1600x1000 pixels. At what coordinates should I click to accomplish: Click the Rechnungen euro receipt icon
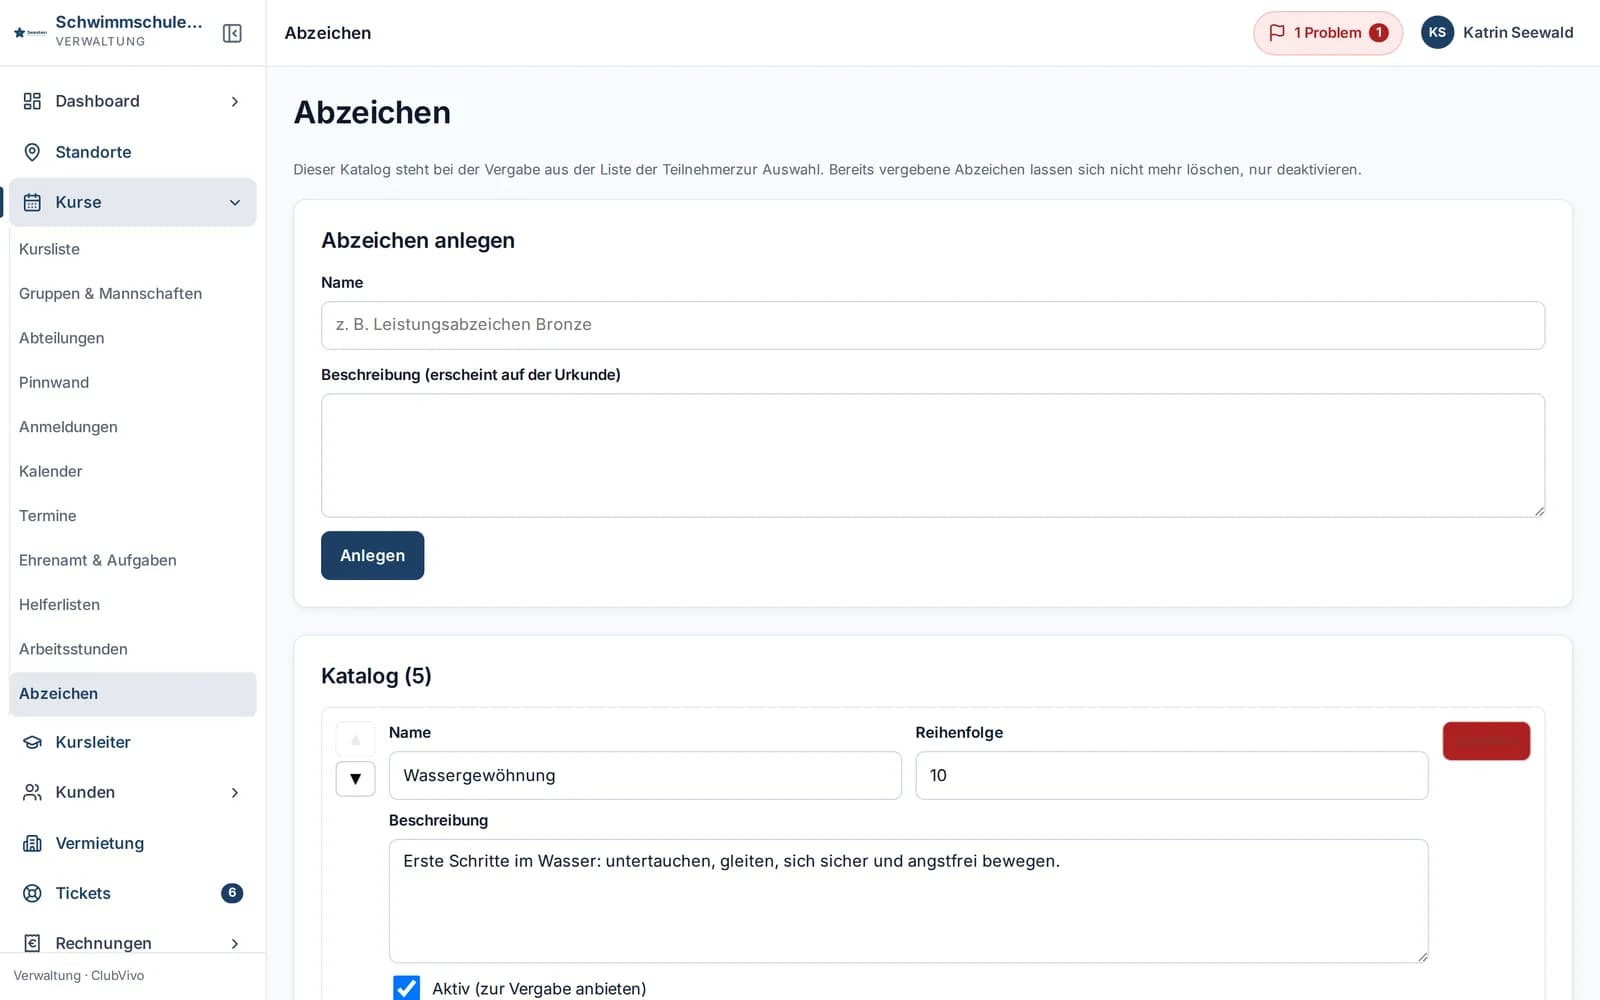32,943
